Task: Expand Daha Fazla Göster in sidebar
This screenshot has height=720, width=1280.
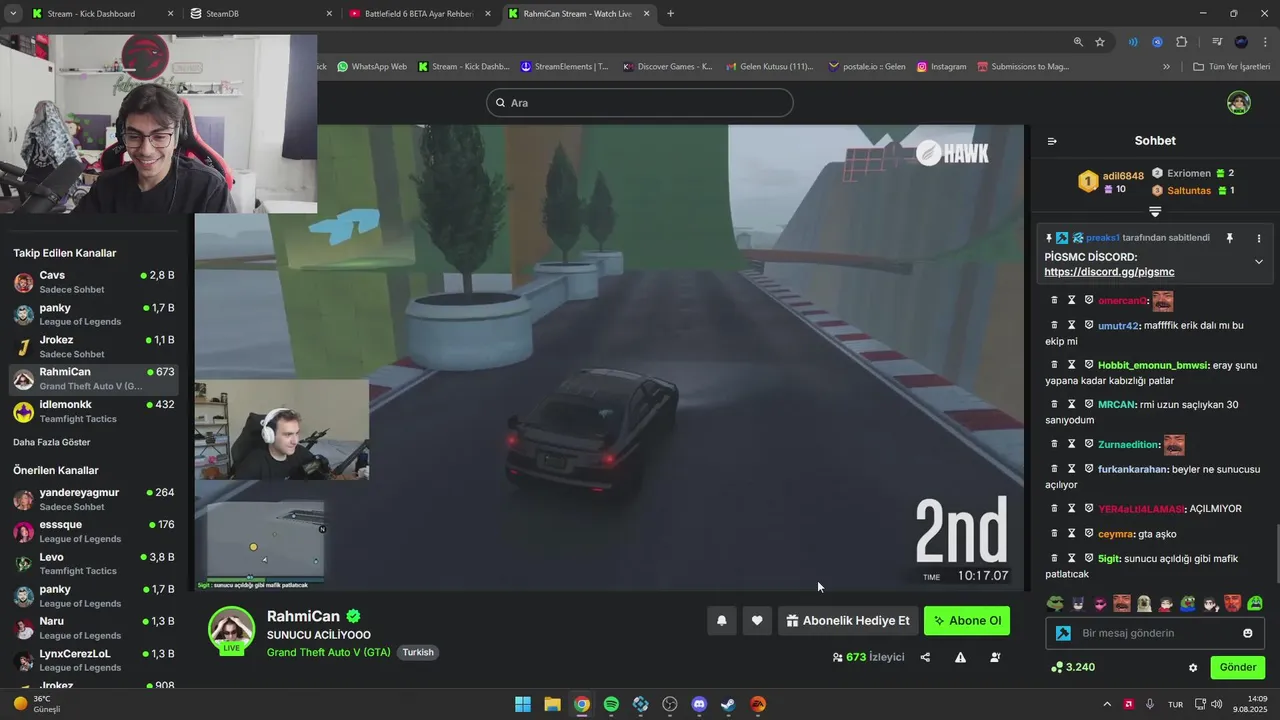Action: pyautogui.click(x=51, y=442)
